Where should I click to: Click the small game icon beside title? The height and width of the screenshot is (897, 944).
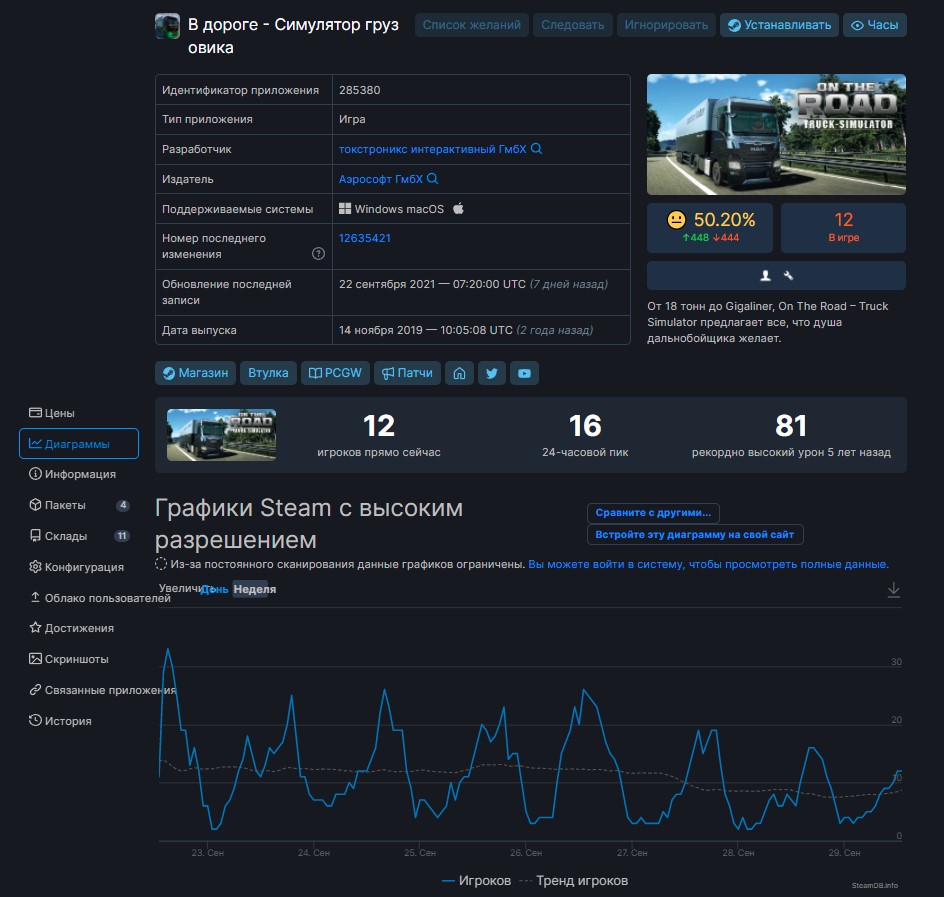click(x=167, y=26)
